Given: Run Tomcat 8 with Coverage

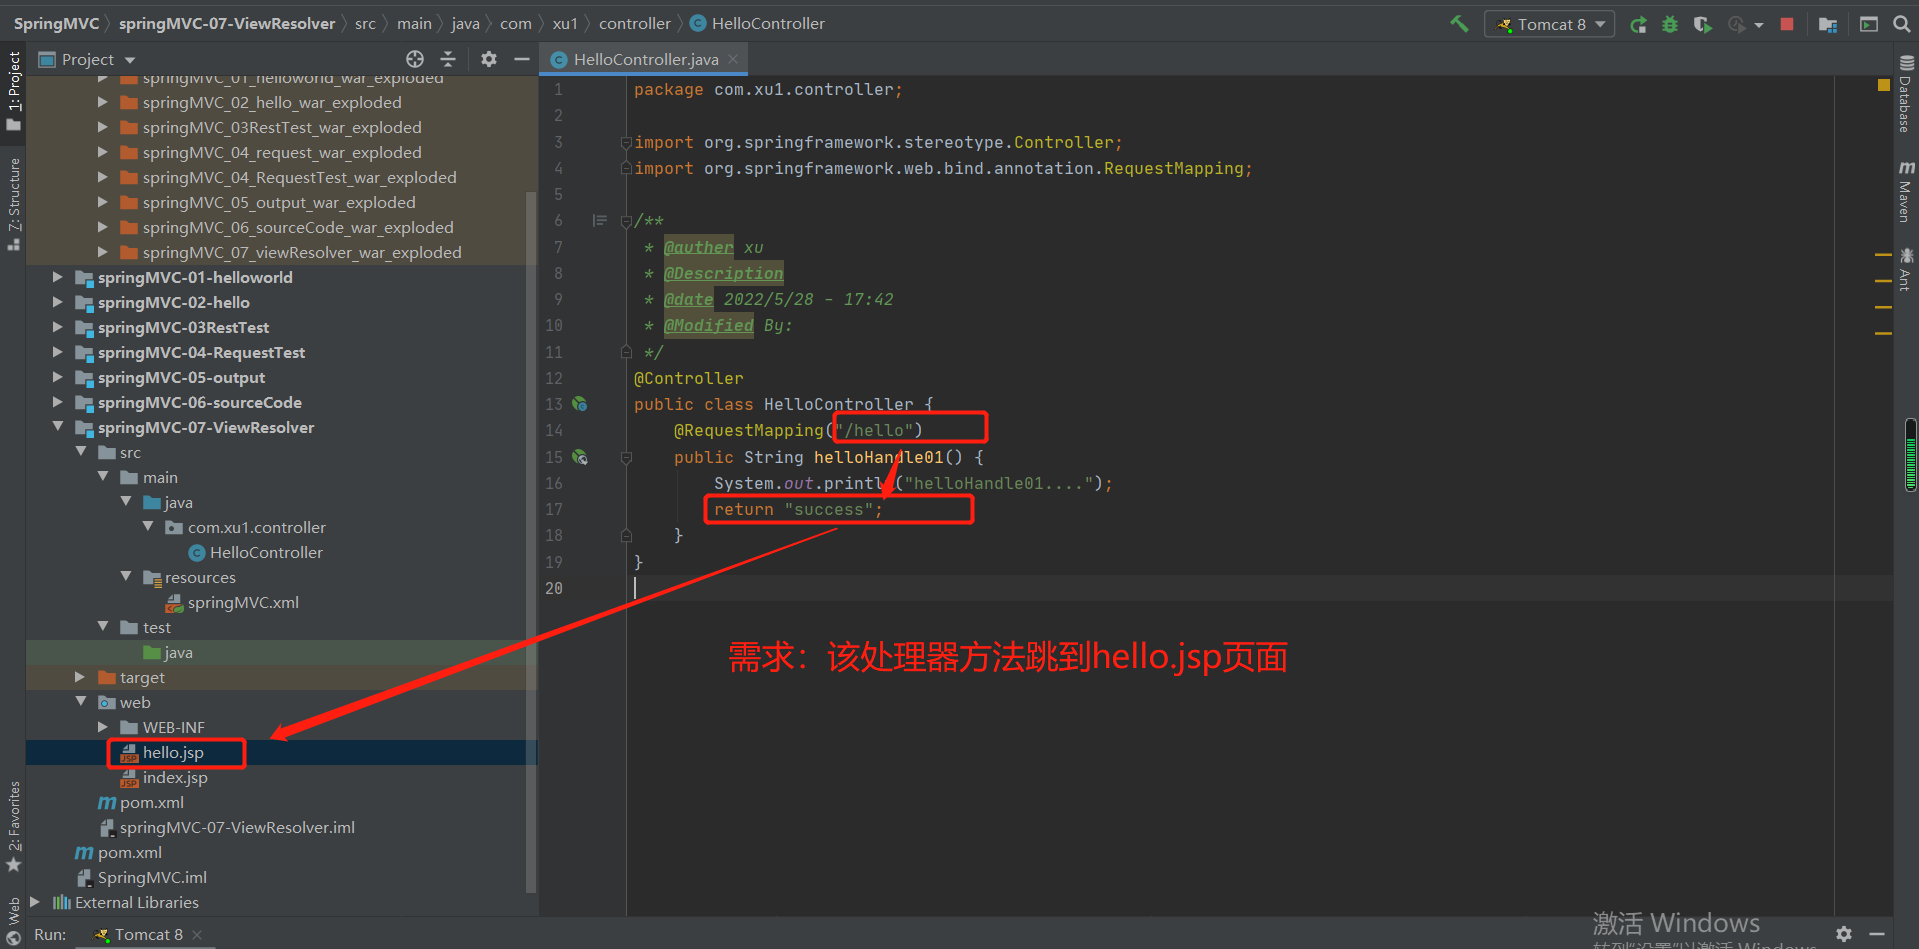Looking at the screenshot, I should pyautogui.click(x=1702, y=24).
